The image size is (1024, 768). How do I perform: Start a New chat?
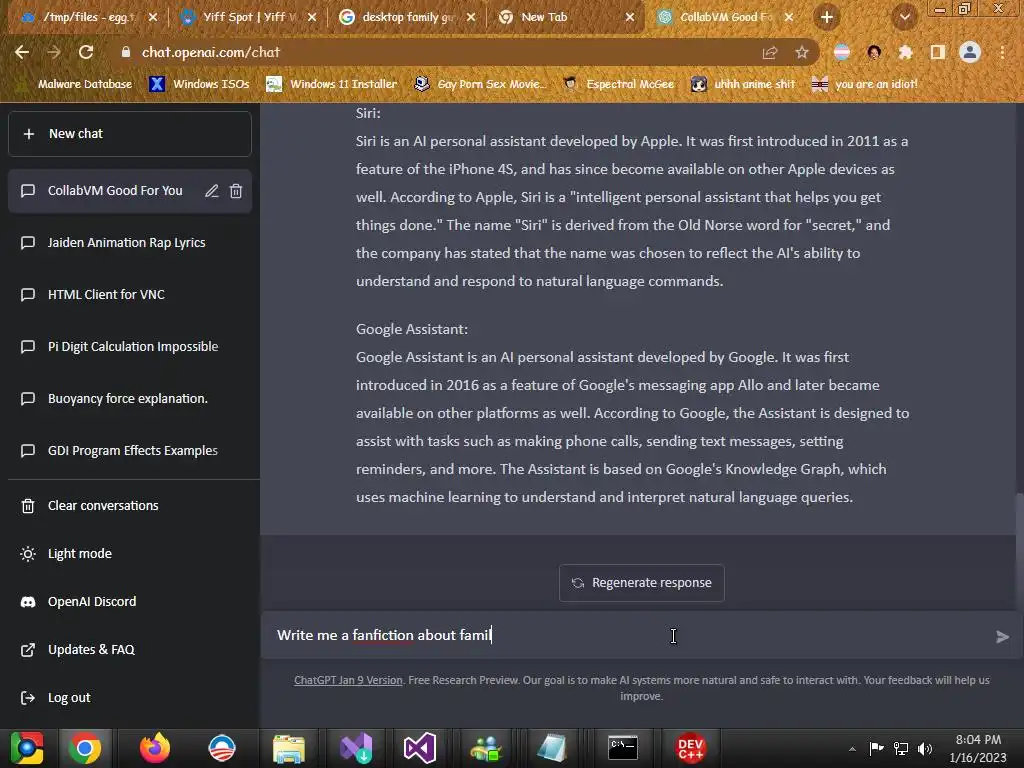coord(130,134)
